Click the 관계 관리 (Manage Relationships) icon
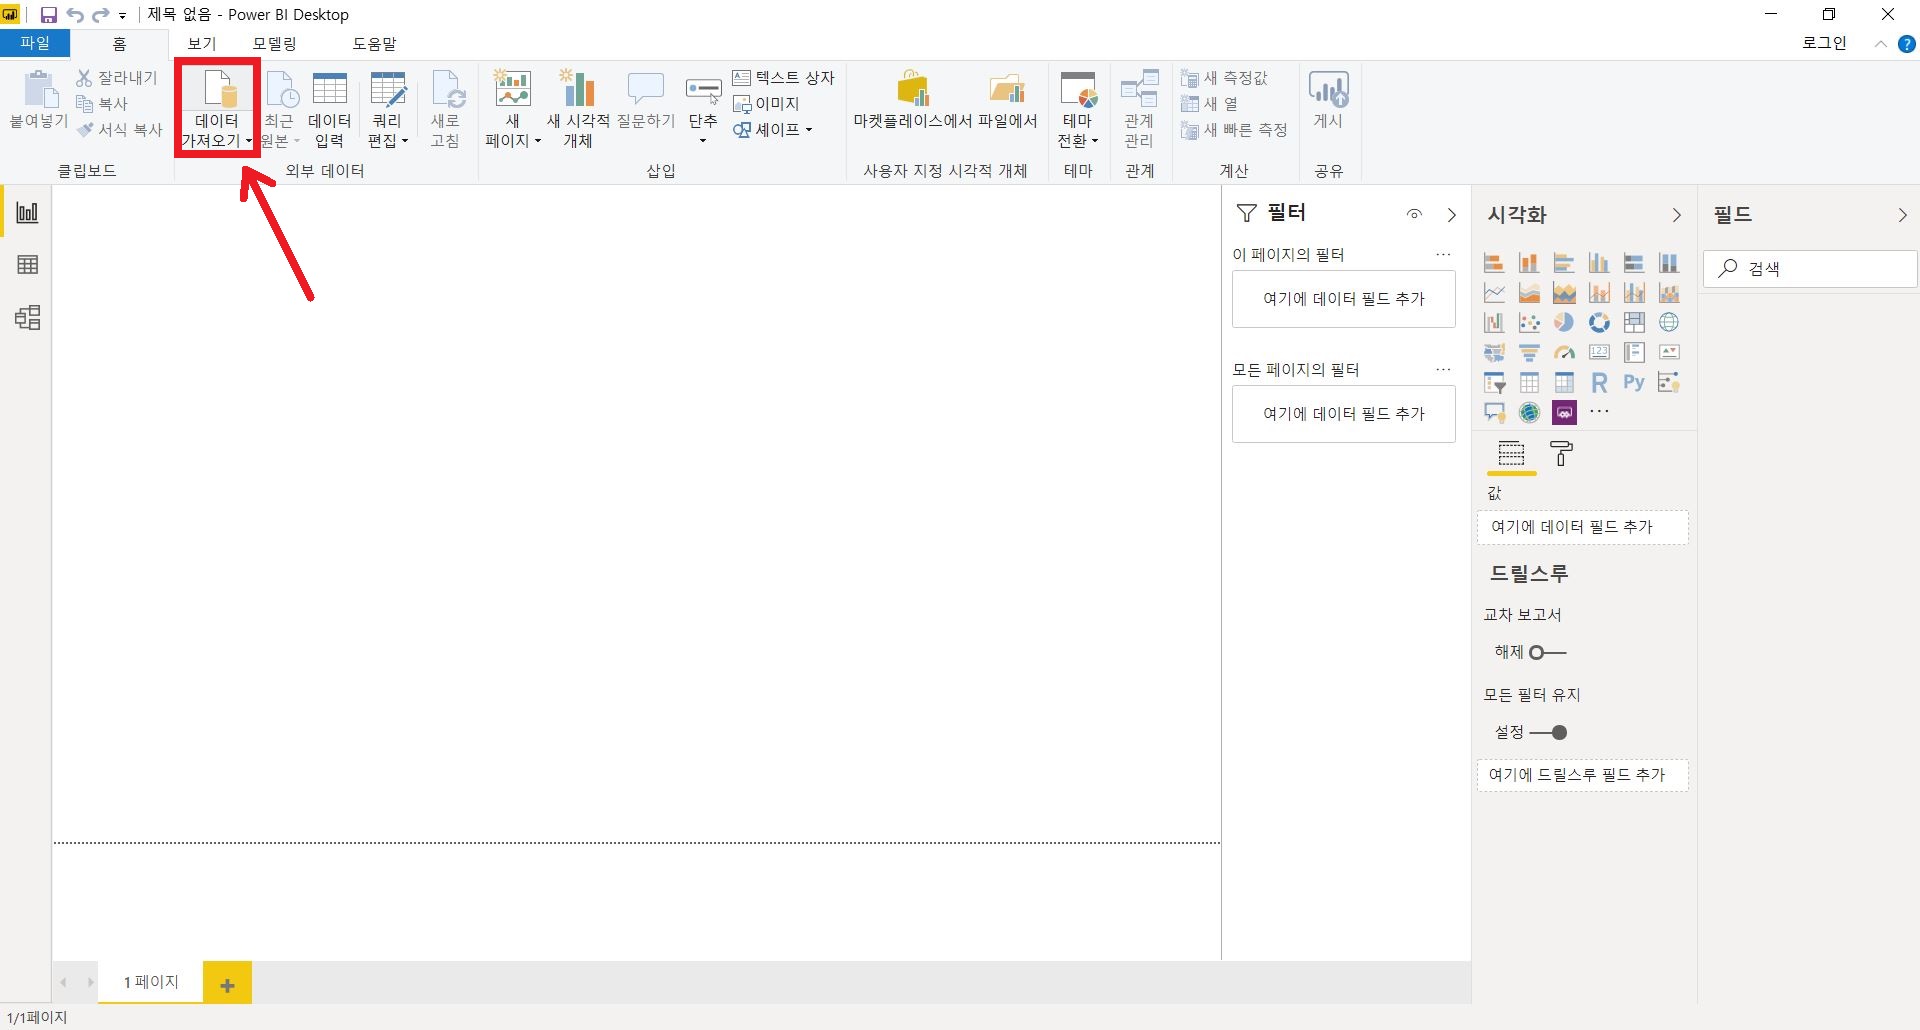This screenshot has height=1030, width=1920. (x=1139, y=89)
